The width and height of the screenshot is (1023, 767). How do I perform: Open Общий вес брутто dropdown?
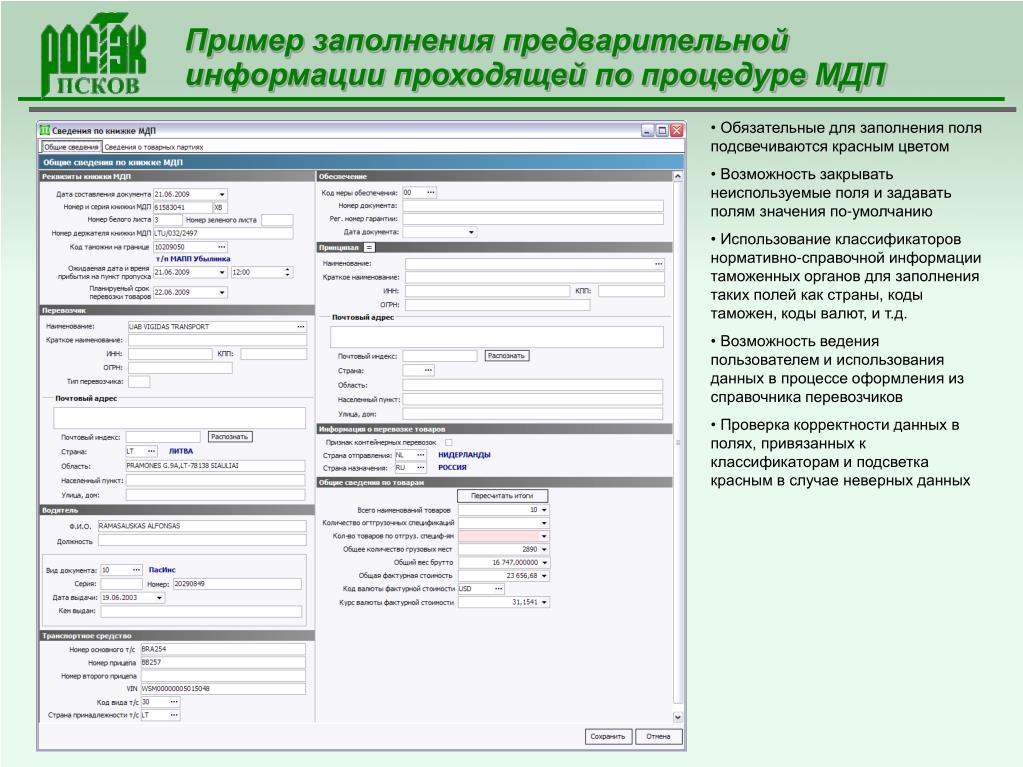[544, 562]
